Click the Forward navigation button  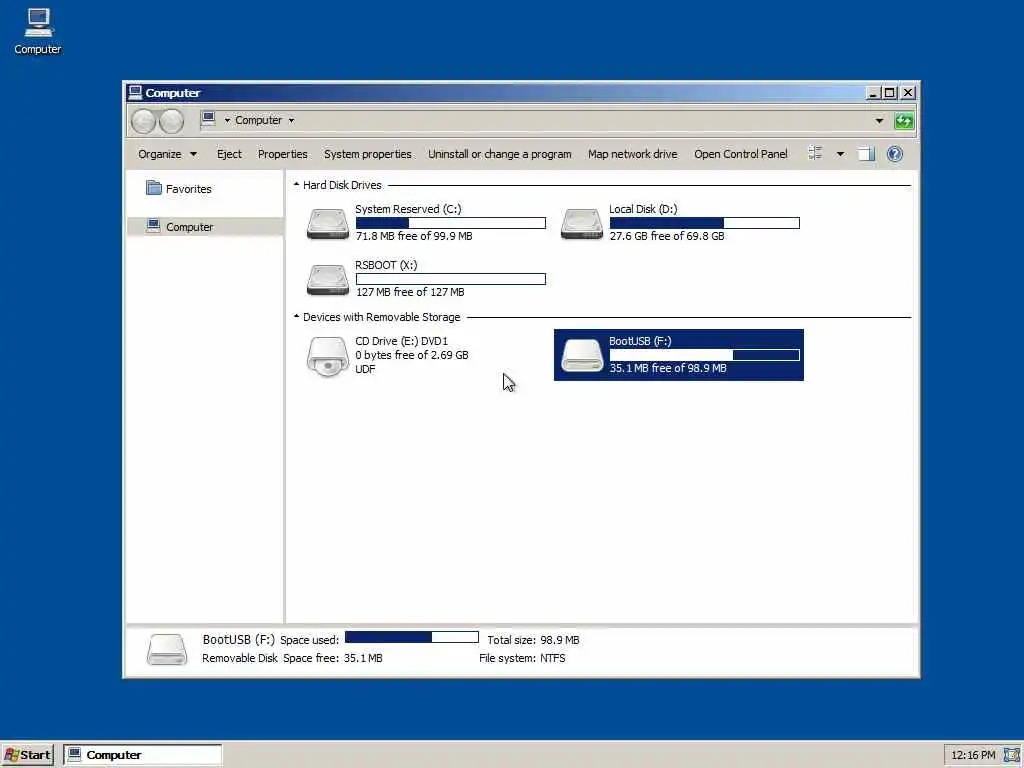[172, 121]
